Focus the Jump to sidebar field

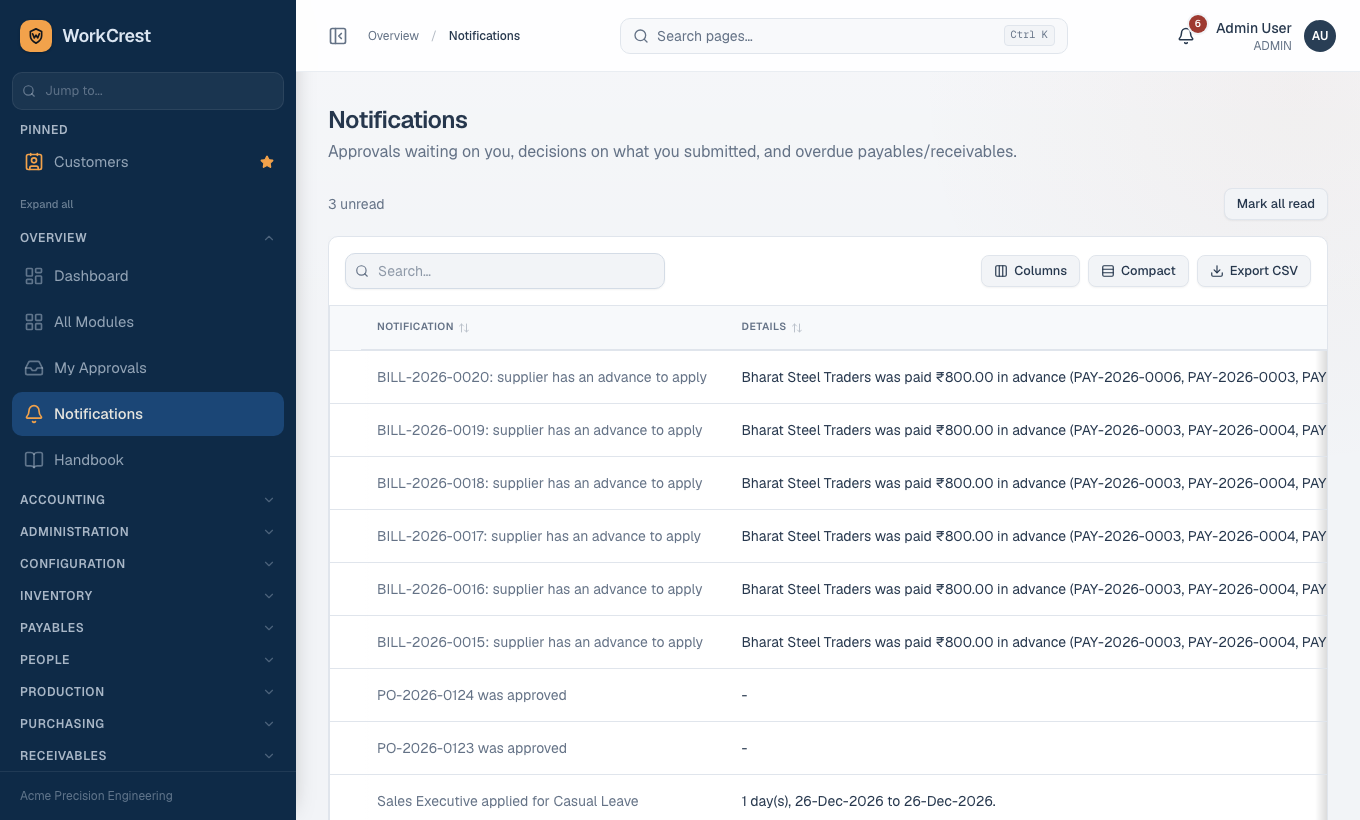[148, 91]
